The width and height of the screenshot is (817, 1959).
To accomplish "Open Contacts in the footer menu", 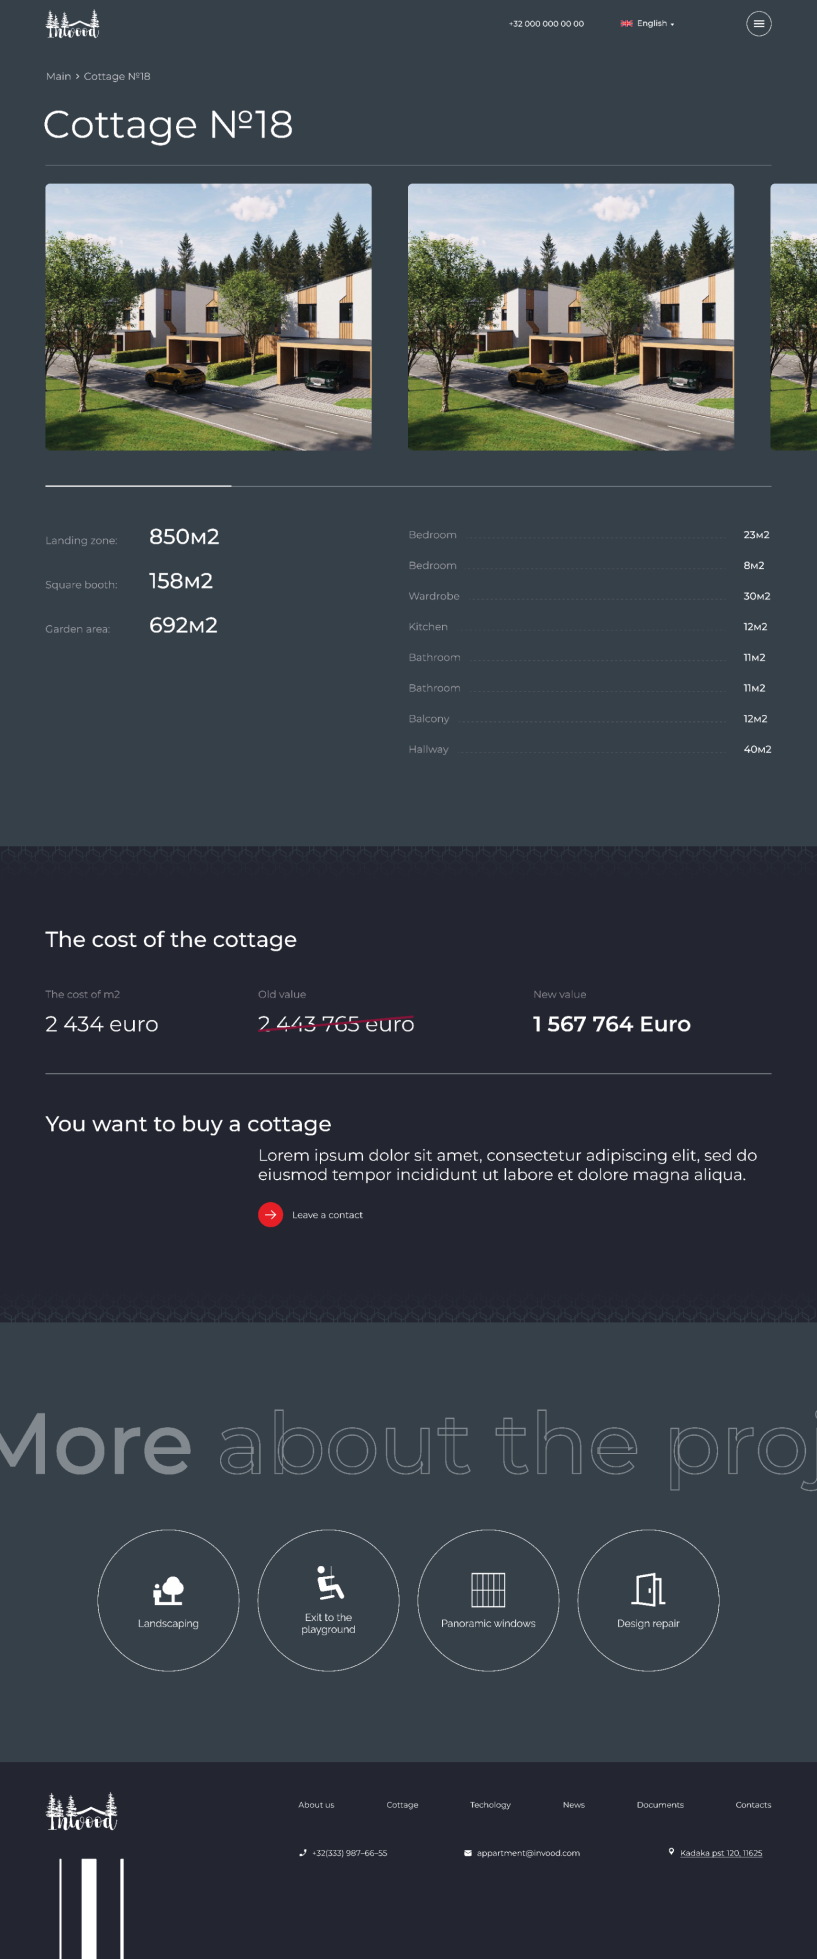I will click(753, 1805).
